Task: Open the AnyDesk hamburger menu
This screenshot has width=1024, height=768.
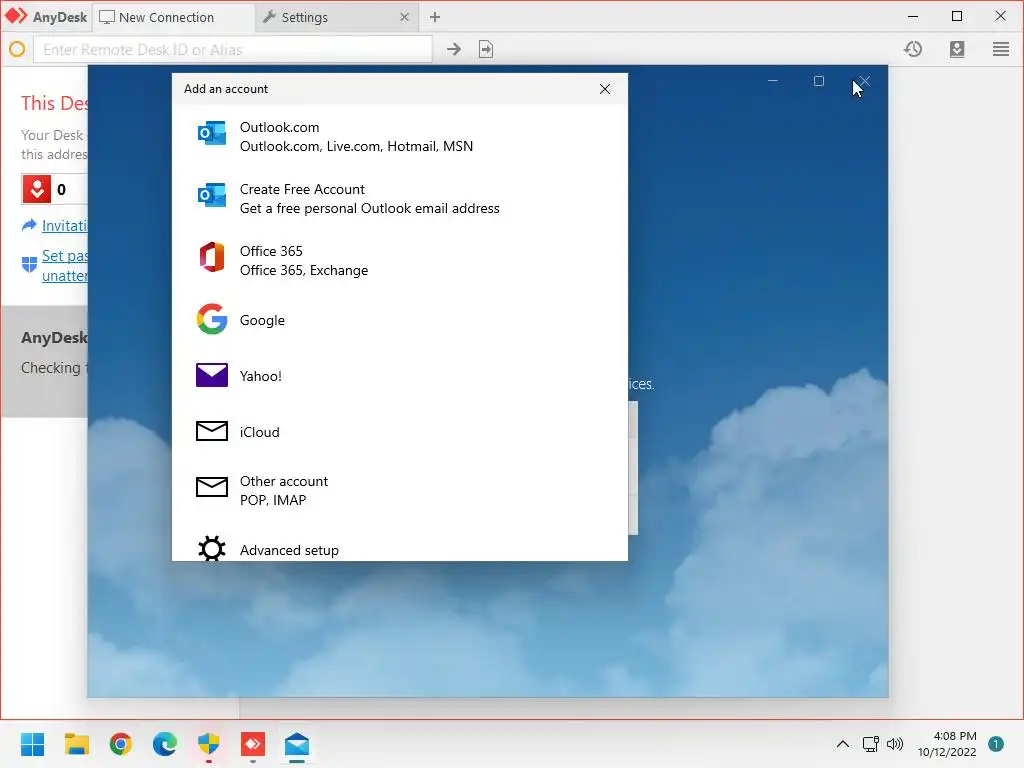Action: point(1000,49)
